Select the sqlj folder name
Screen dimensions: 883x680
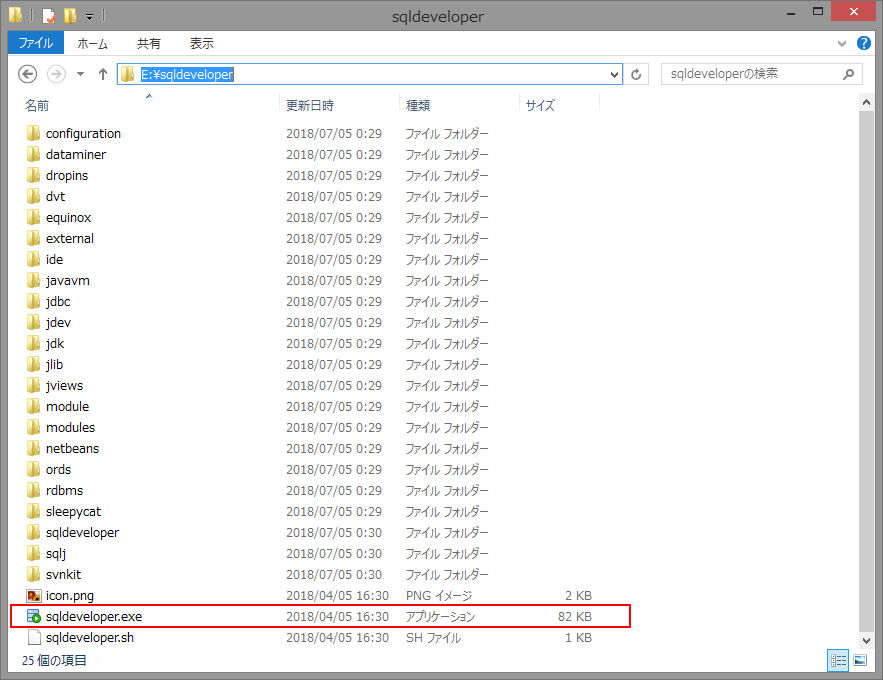click(x=56, y=553)
